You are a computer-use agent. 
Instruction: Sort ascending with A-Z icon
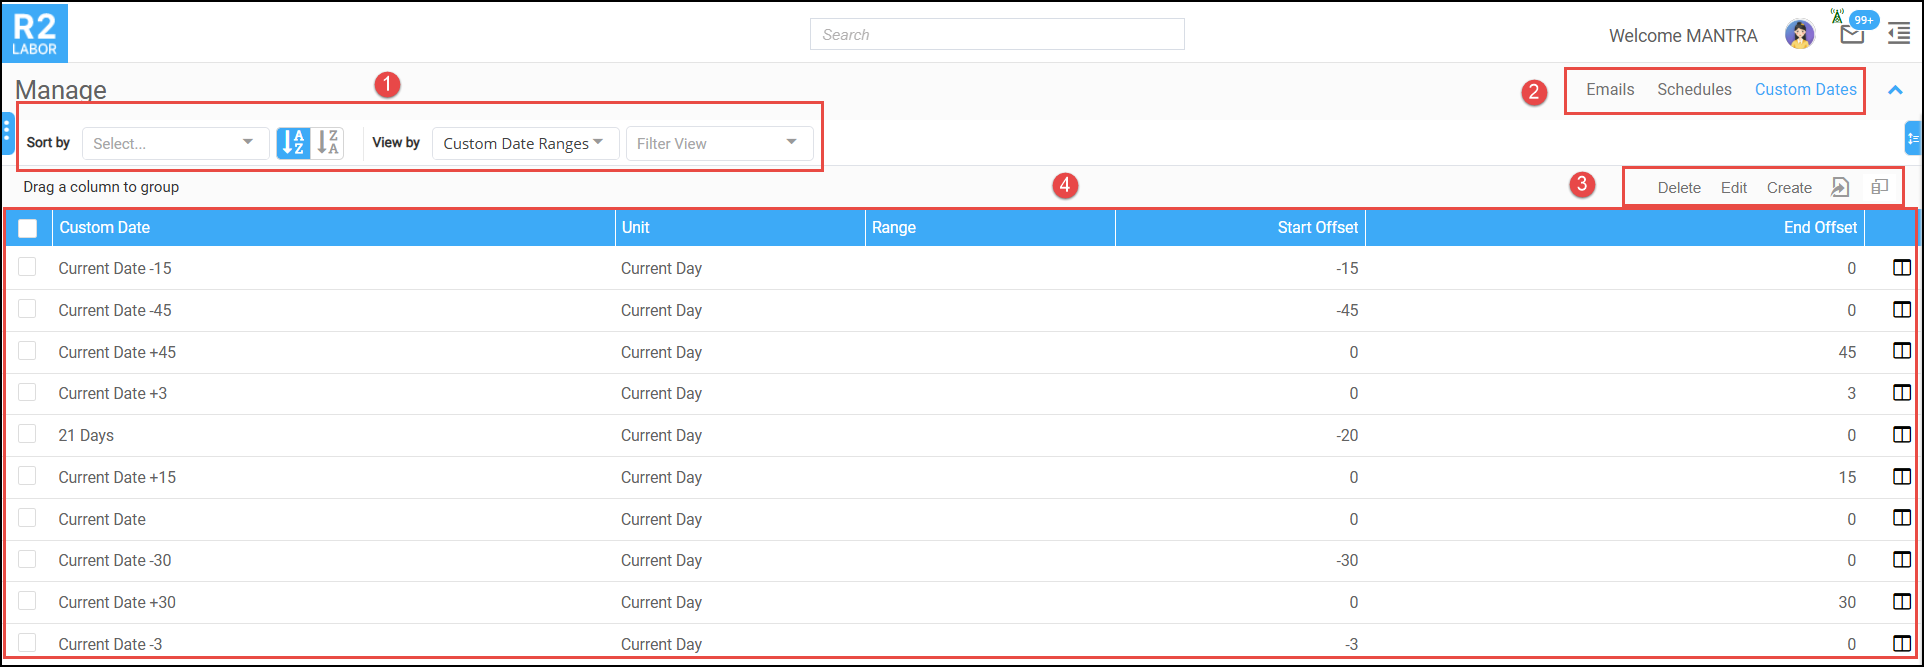293,143
